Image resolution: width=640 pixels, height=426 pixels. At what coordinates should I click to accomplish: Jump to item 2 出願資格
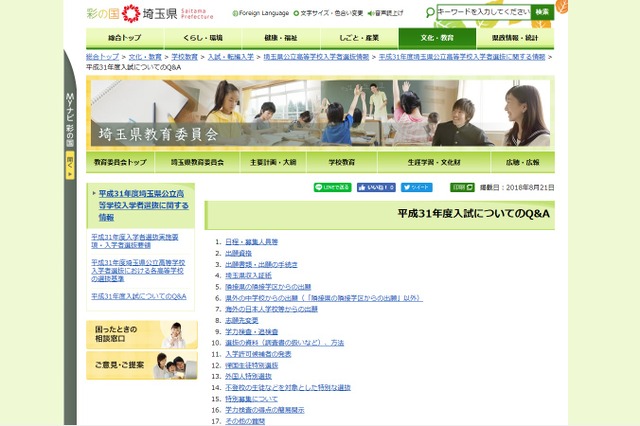238,253
